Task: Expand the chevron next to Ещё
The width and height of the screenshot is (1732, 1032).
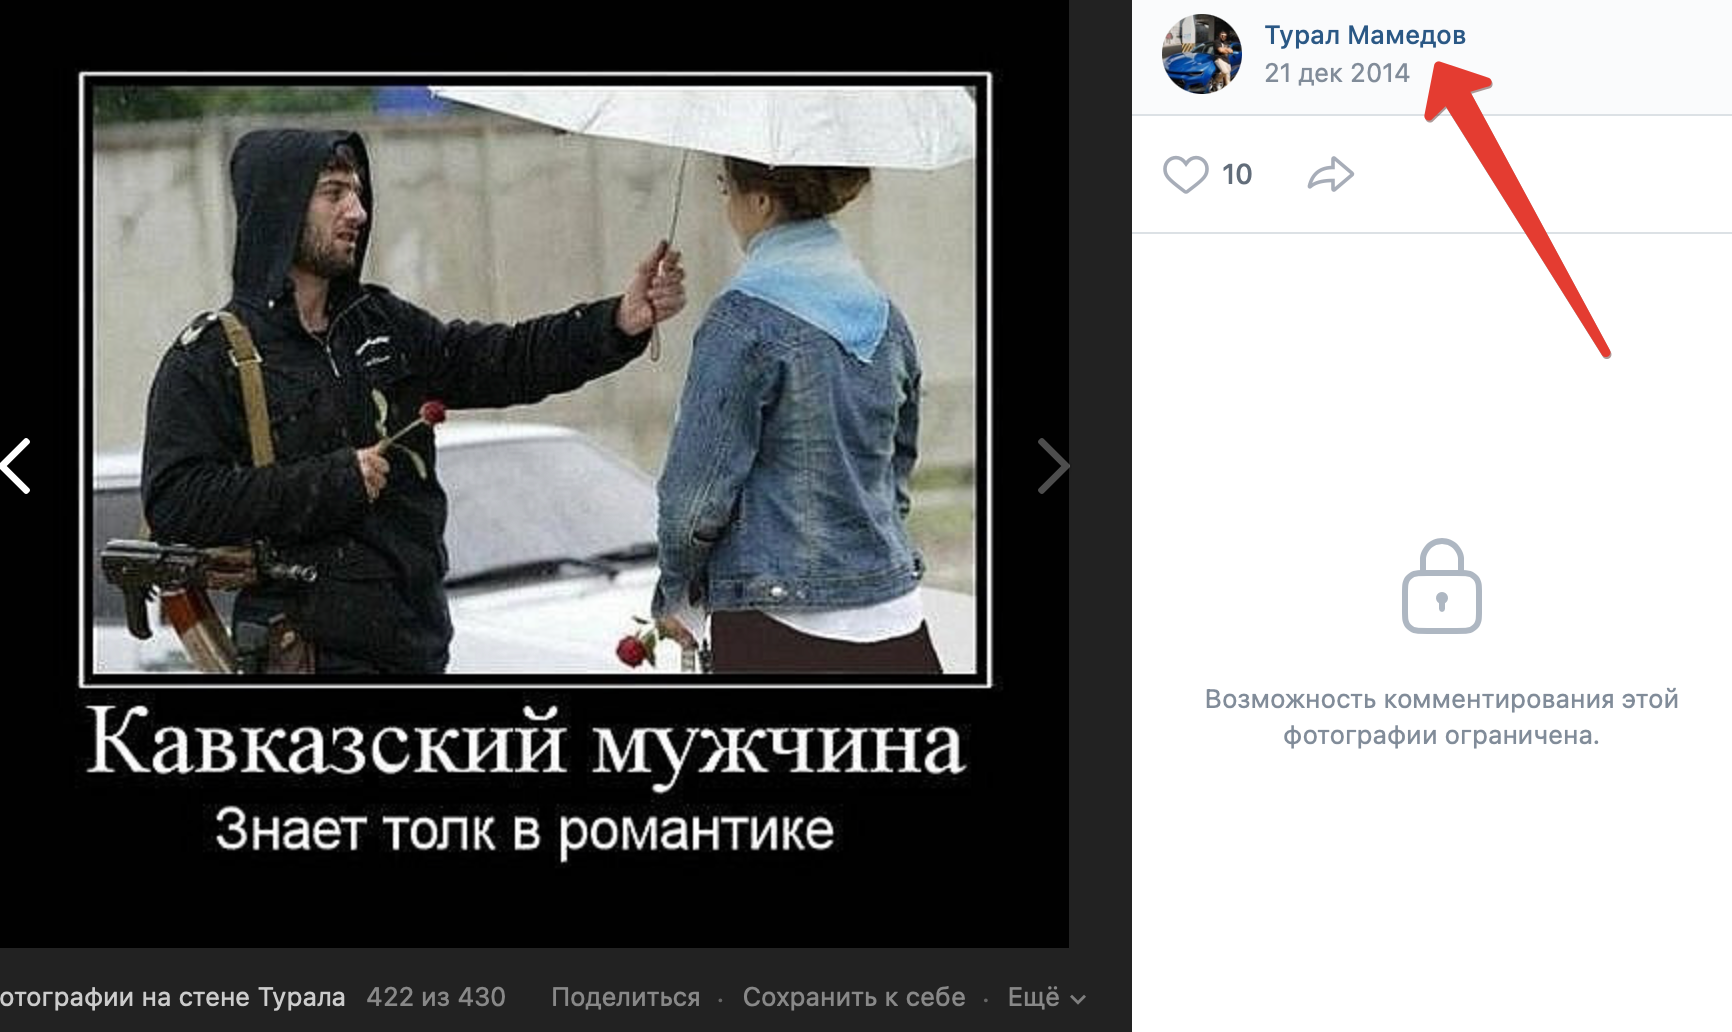Action: click(1078, 999)
